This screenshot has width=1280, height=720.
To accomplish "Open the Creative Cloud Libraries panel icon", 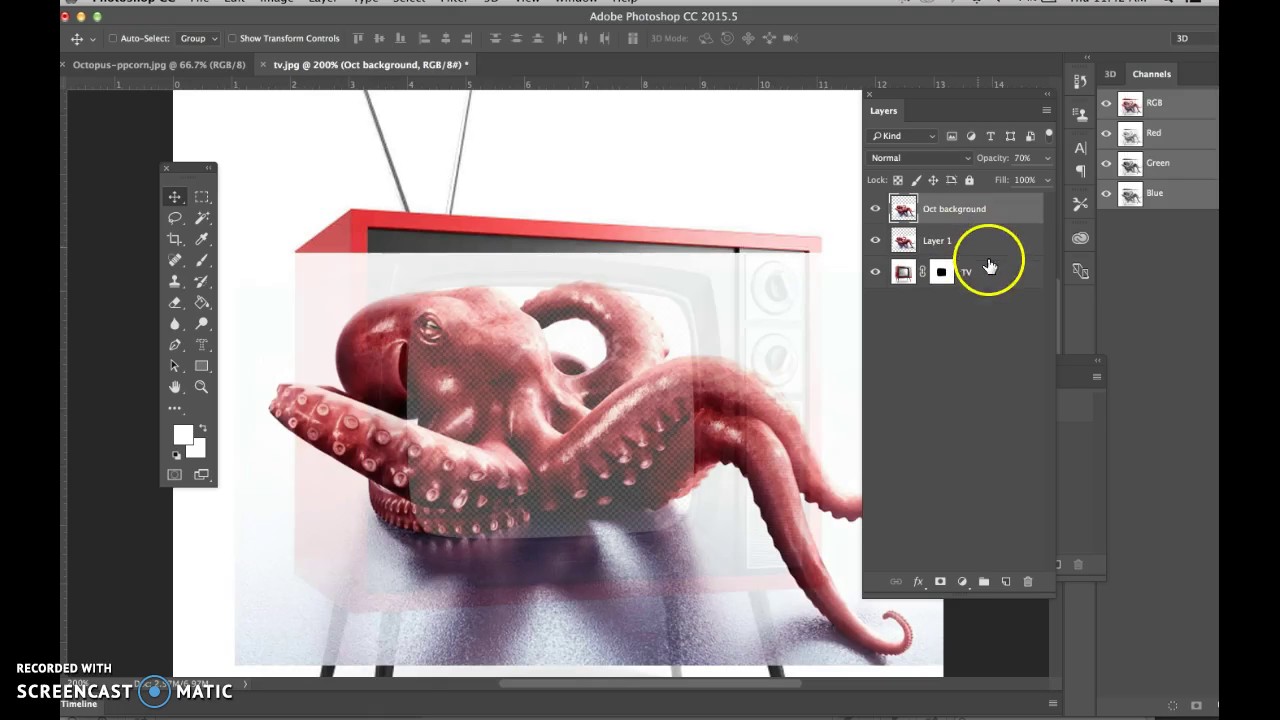I will tap(1080, 238).
